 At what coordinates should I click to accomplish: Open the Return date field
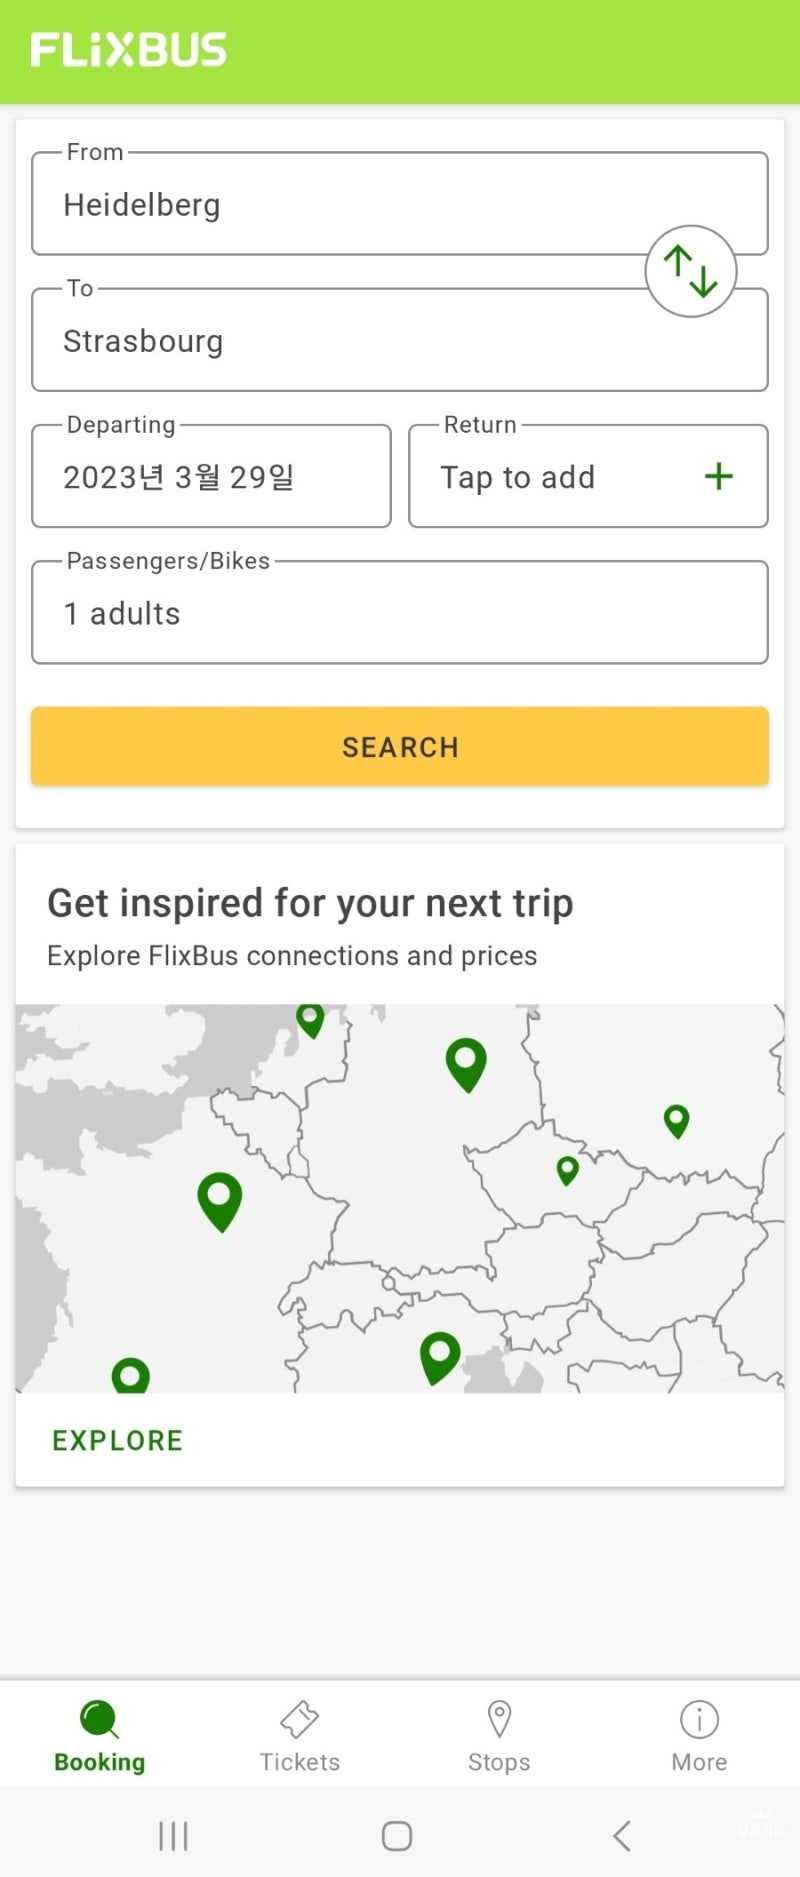tap(588, 476)
